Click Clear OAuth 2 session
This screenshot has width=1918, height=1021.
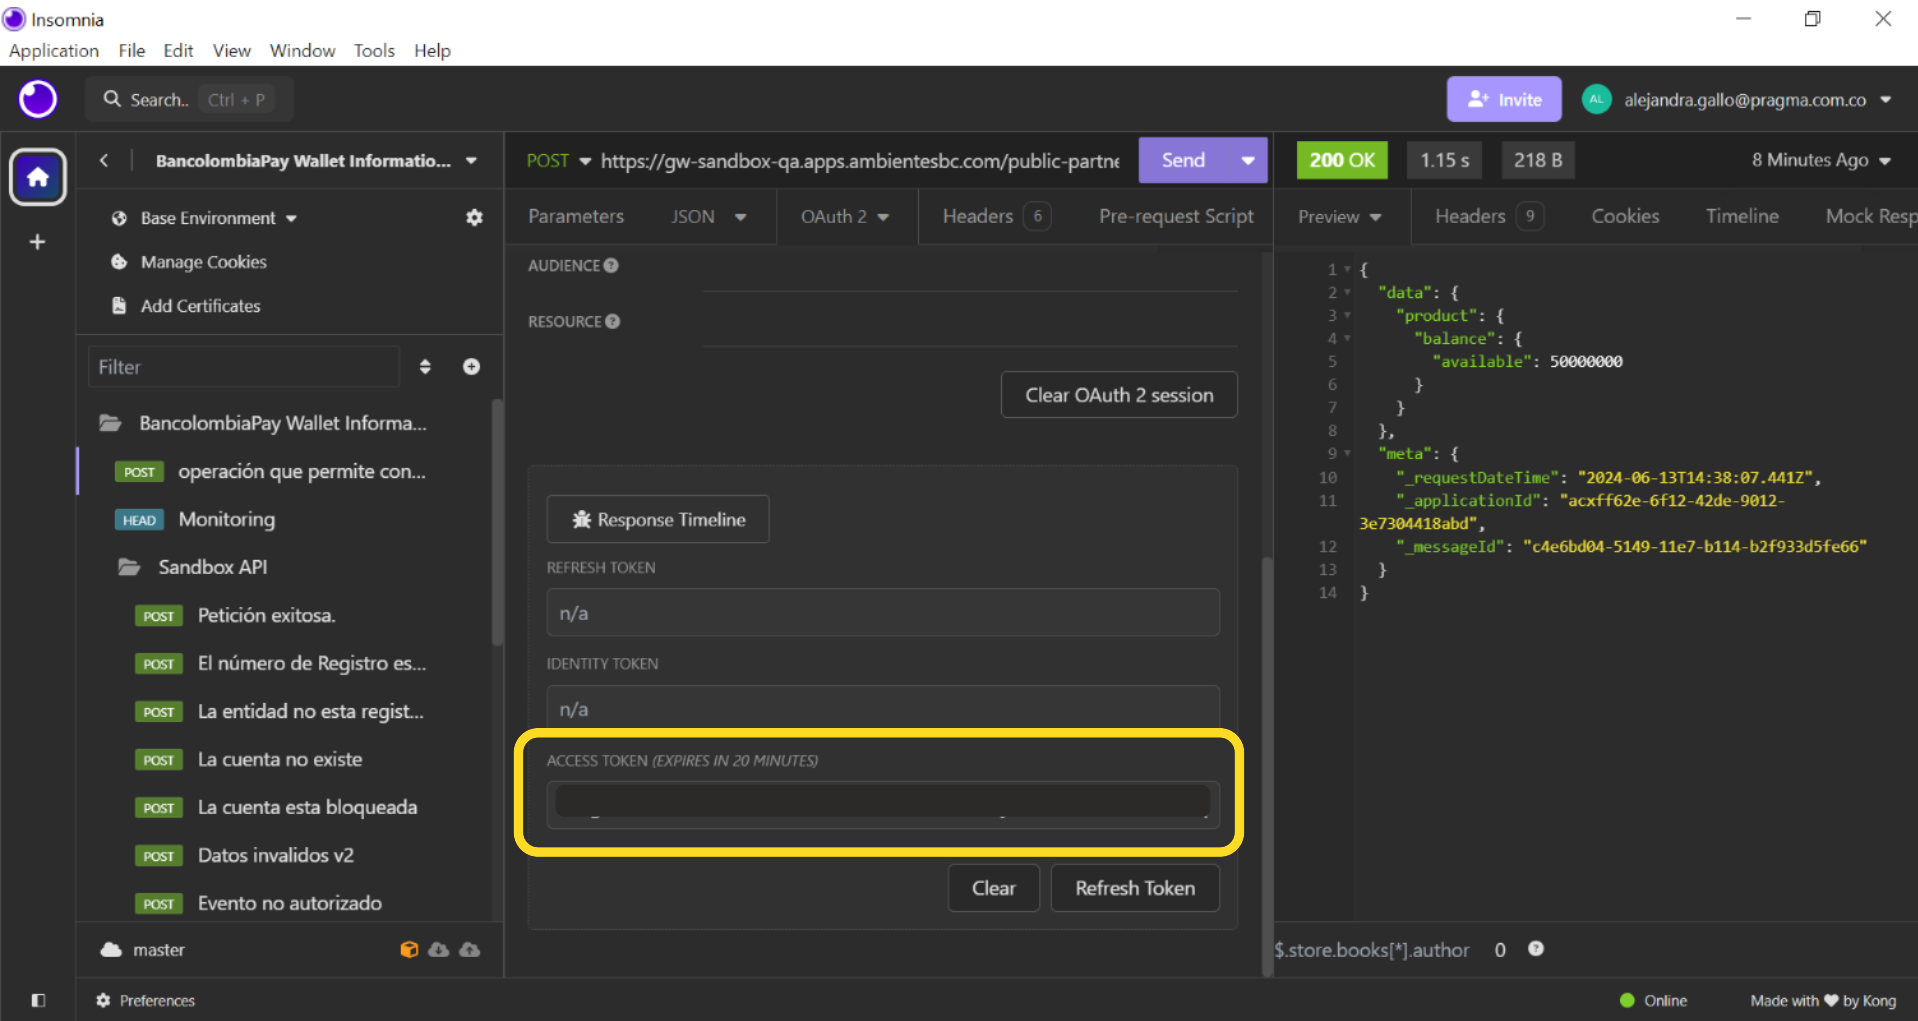pos(1119,395)
